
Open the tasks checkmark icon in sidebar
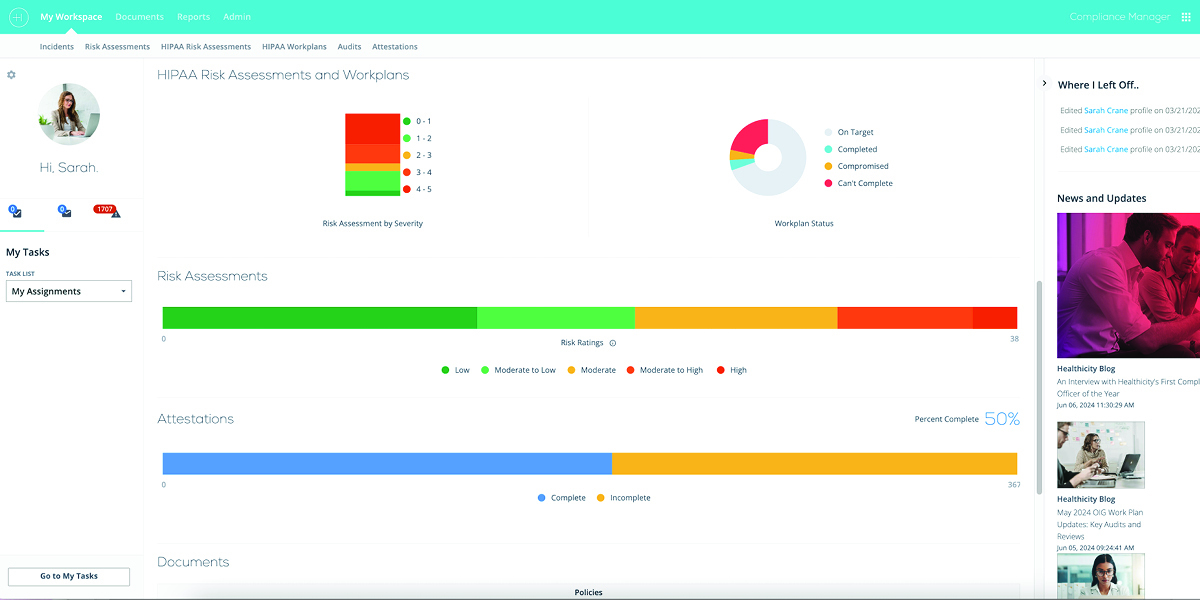click(15, 212)
